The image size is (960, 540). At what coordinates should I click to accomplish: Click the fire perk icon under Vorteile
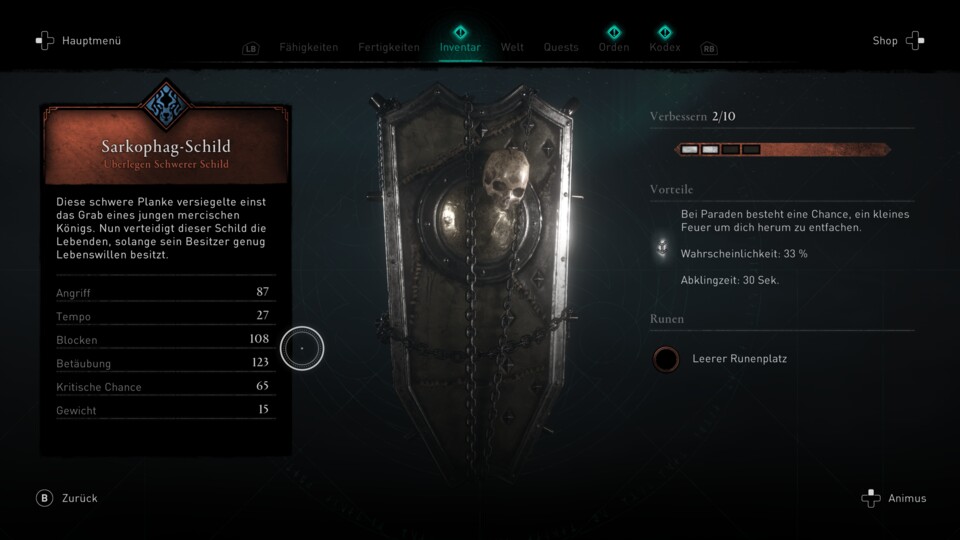point(662,247)
